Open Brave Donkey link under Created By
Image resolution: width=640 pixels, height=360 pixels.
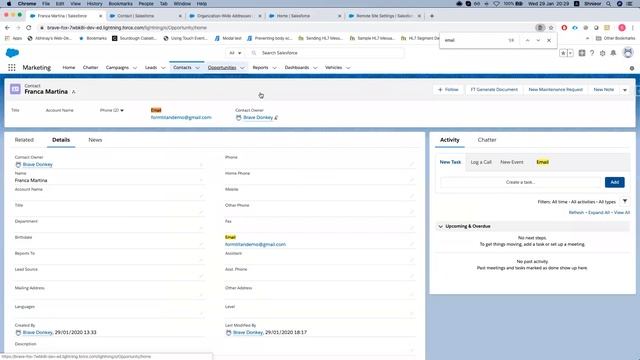(38, 333)
